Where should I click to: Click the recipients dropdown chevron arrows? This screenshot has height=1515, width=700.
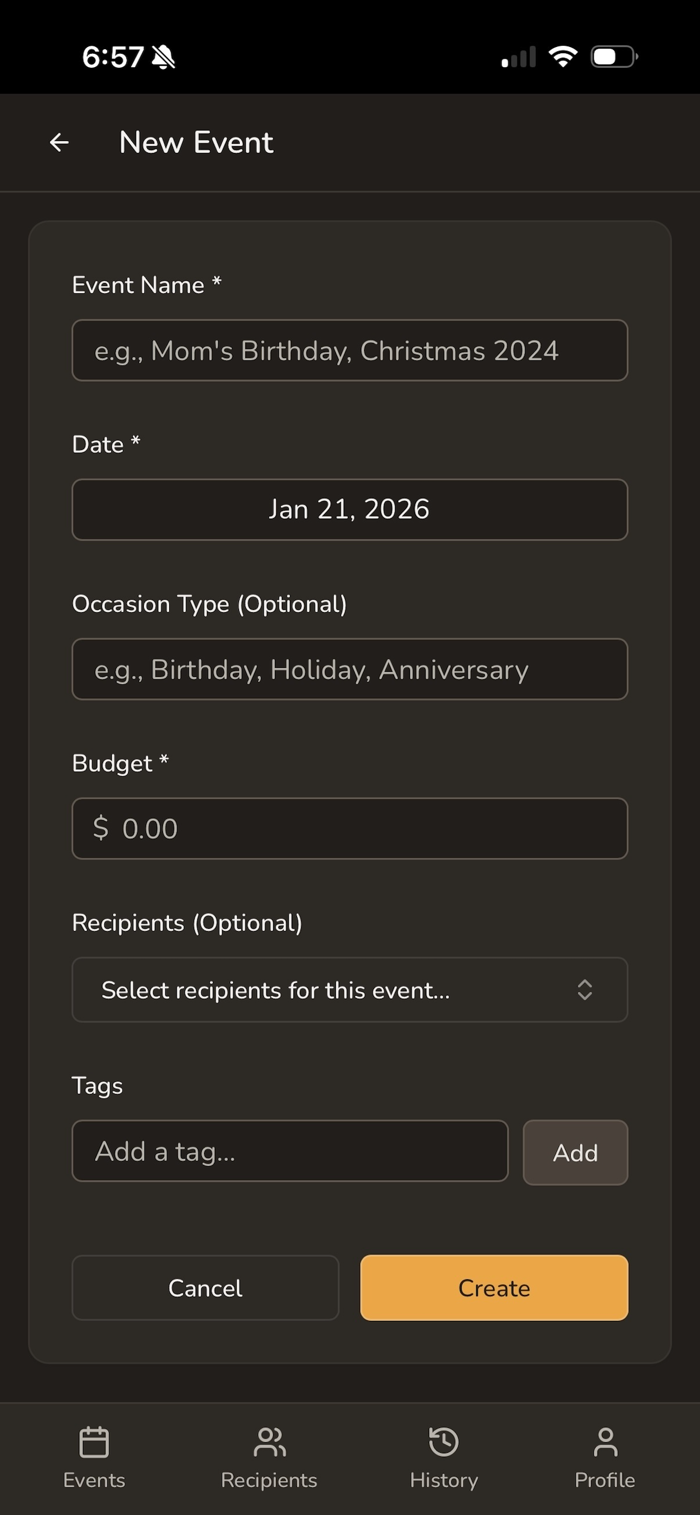[x=585, y=990]
